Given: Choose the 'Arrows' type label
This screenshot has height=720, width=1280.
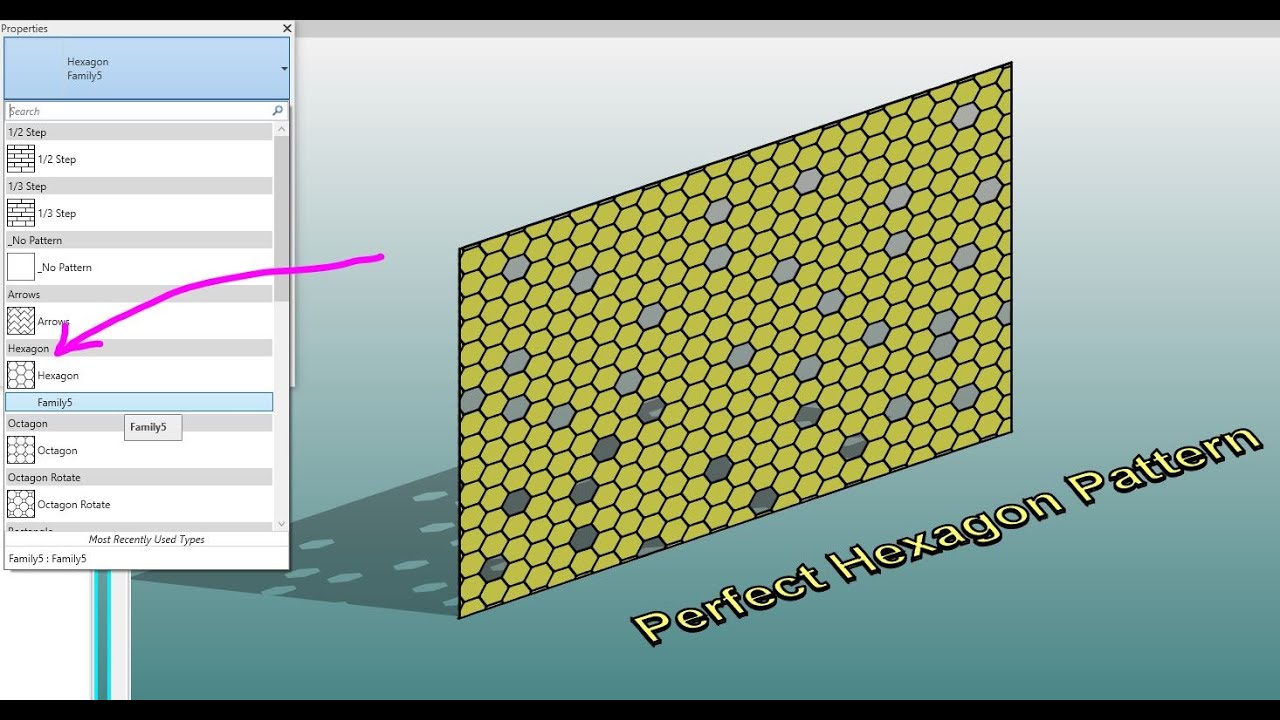Looking at the screenshot, I should pos(54,321).
